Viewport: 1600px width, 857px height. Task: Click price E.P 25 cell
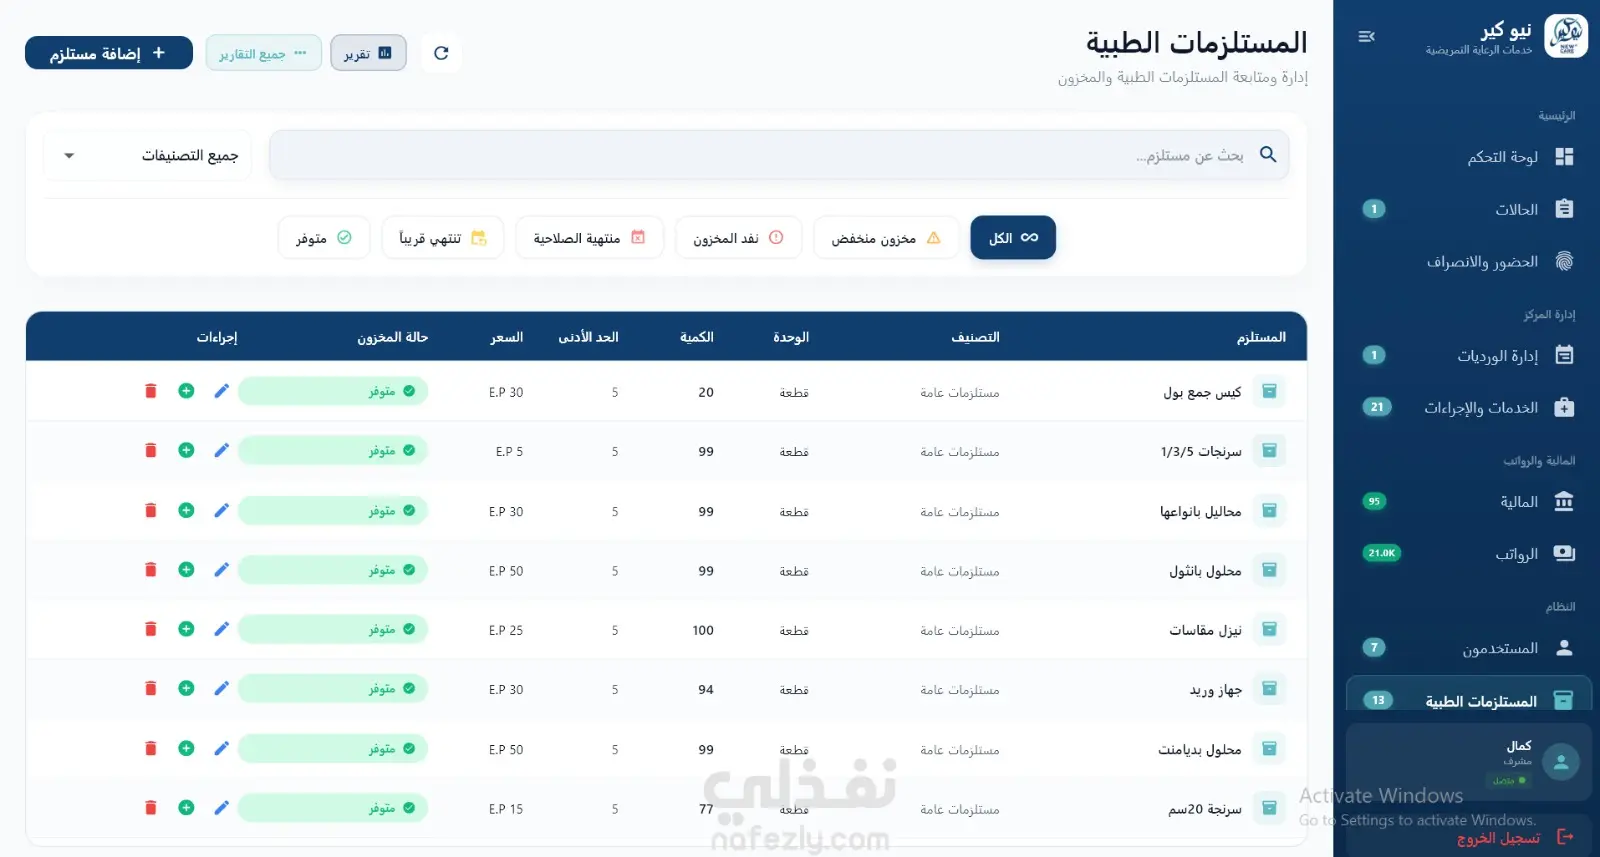[506, 630]
